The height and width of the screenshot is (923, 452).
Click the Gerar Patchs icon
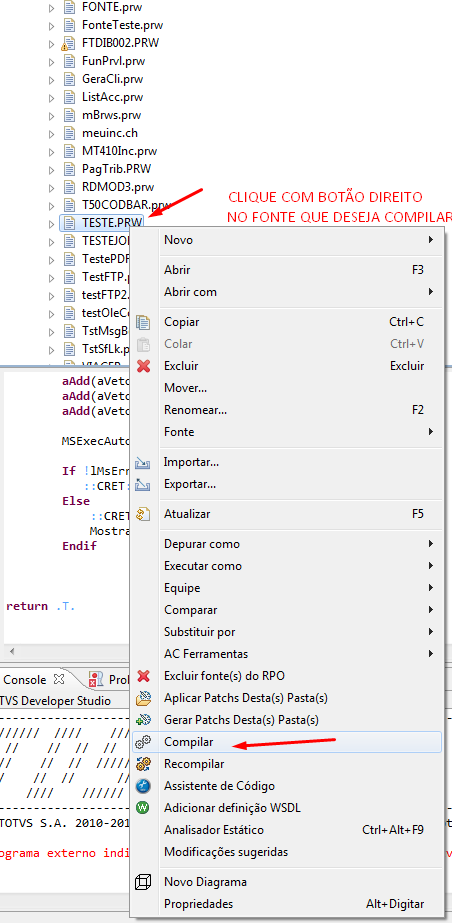coord(143,720)
